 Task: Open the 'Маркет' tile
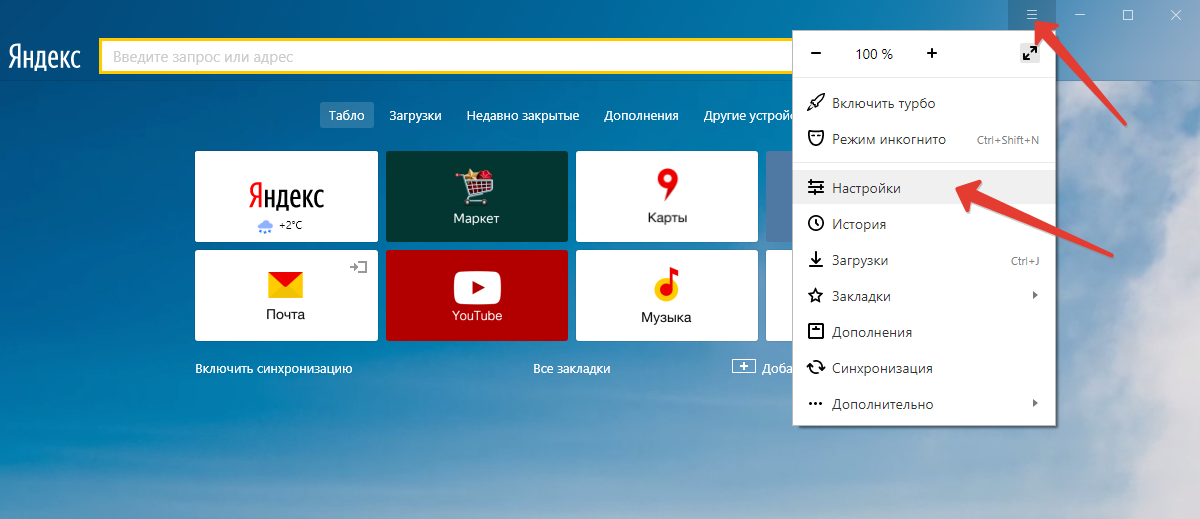(477, 196)
